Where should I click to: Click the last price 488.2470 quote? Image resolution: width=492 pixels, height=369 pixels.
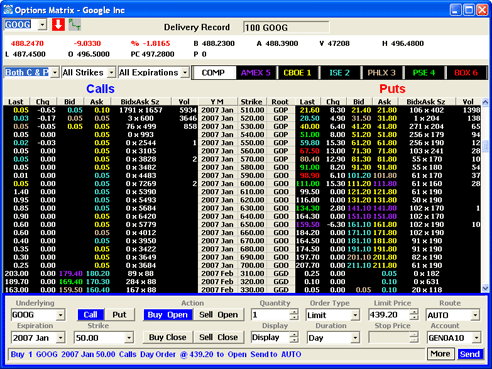(x=27, y=43)
